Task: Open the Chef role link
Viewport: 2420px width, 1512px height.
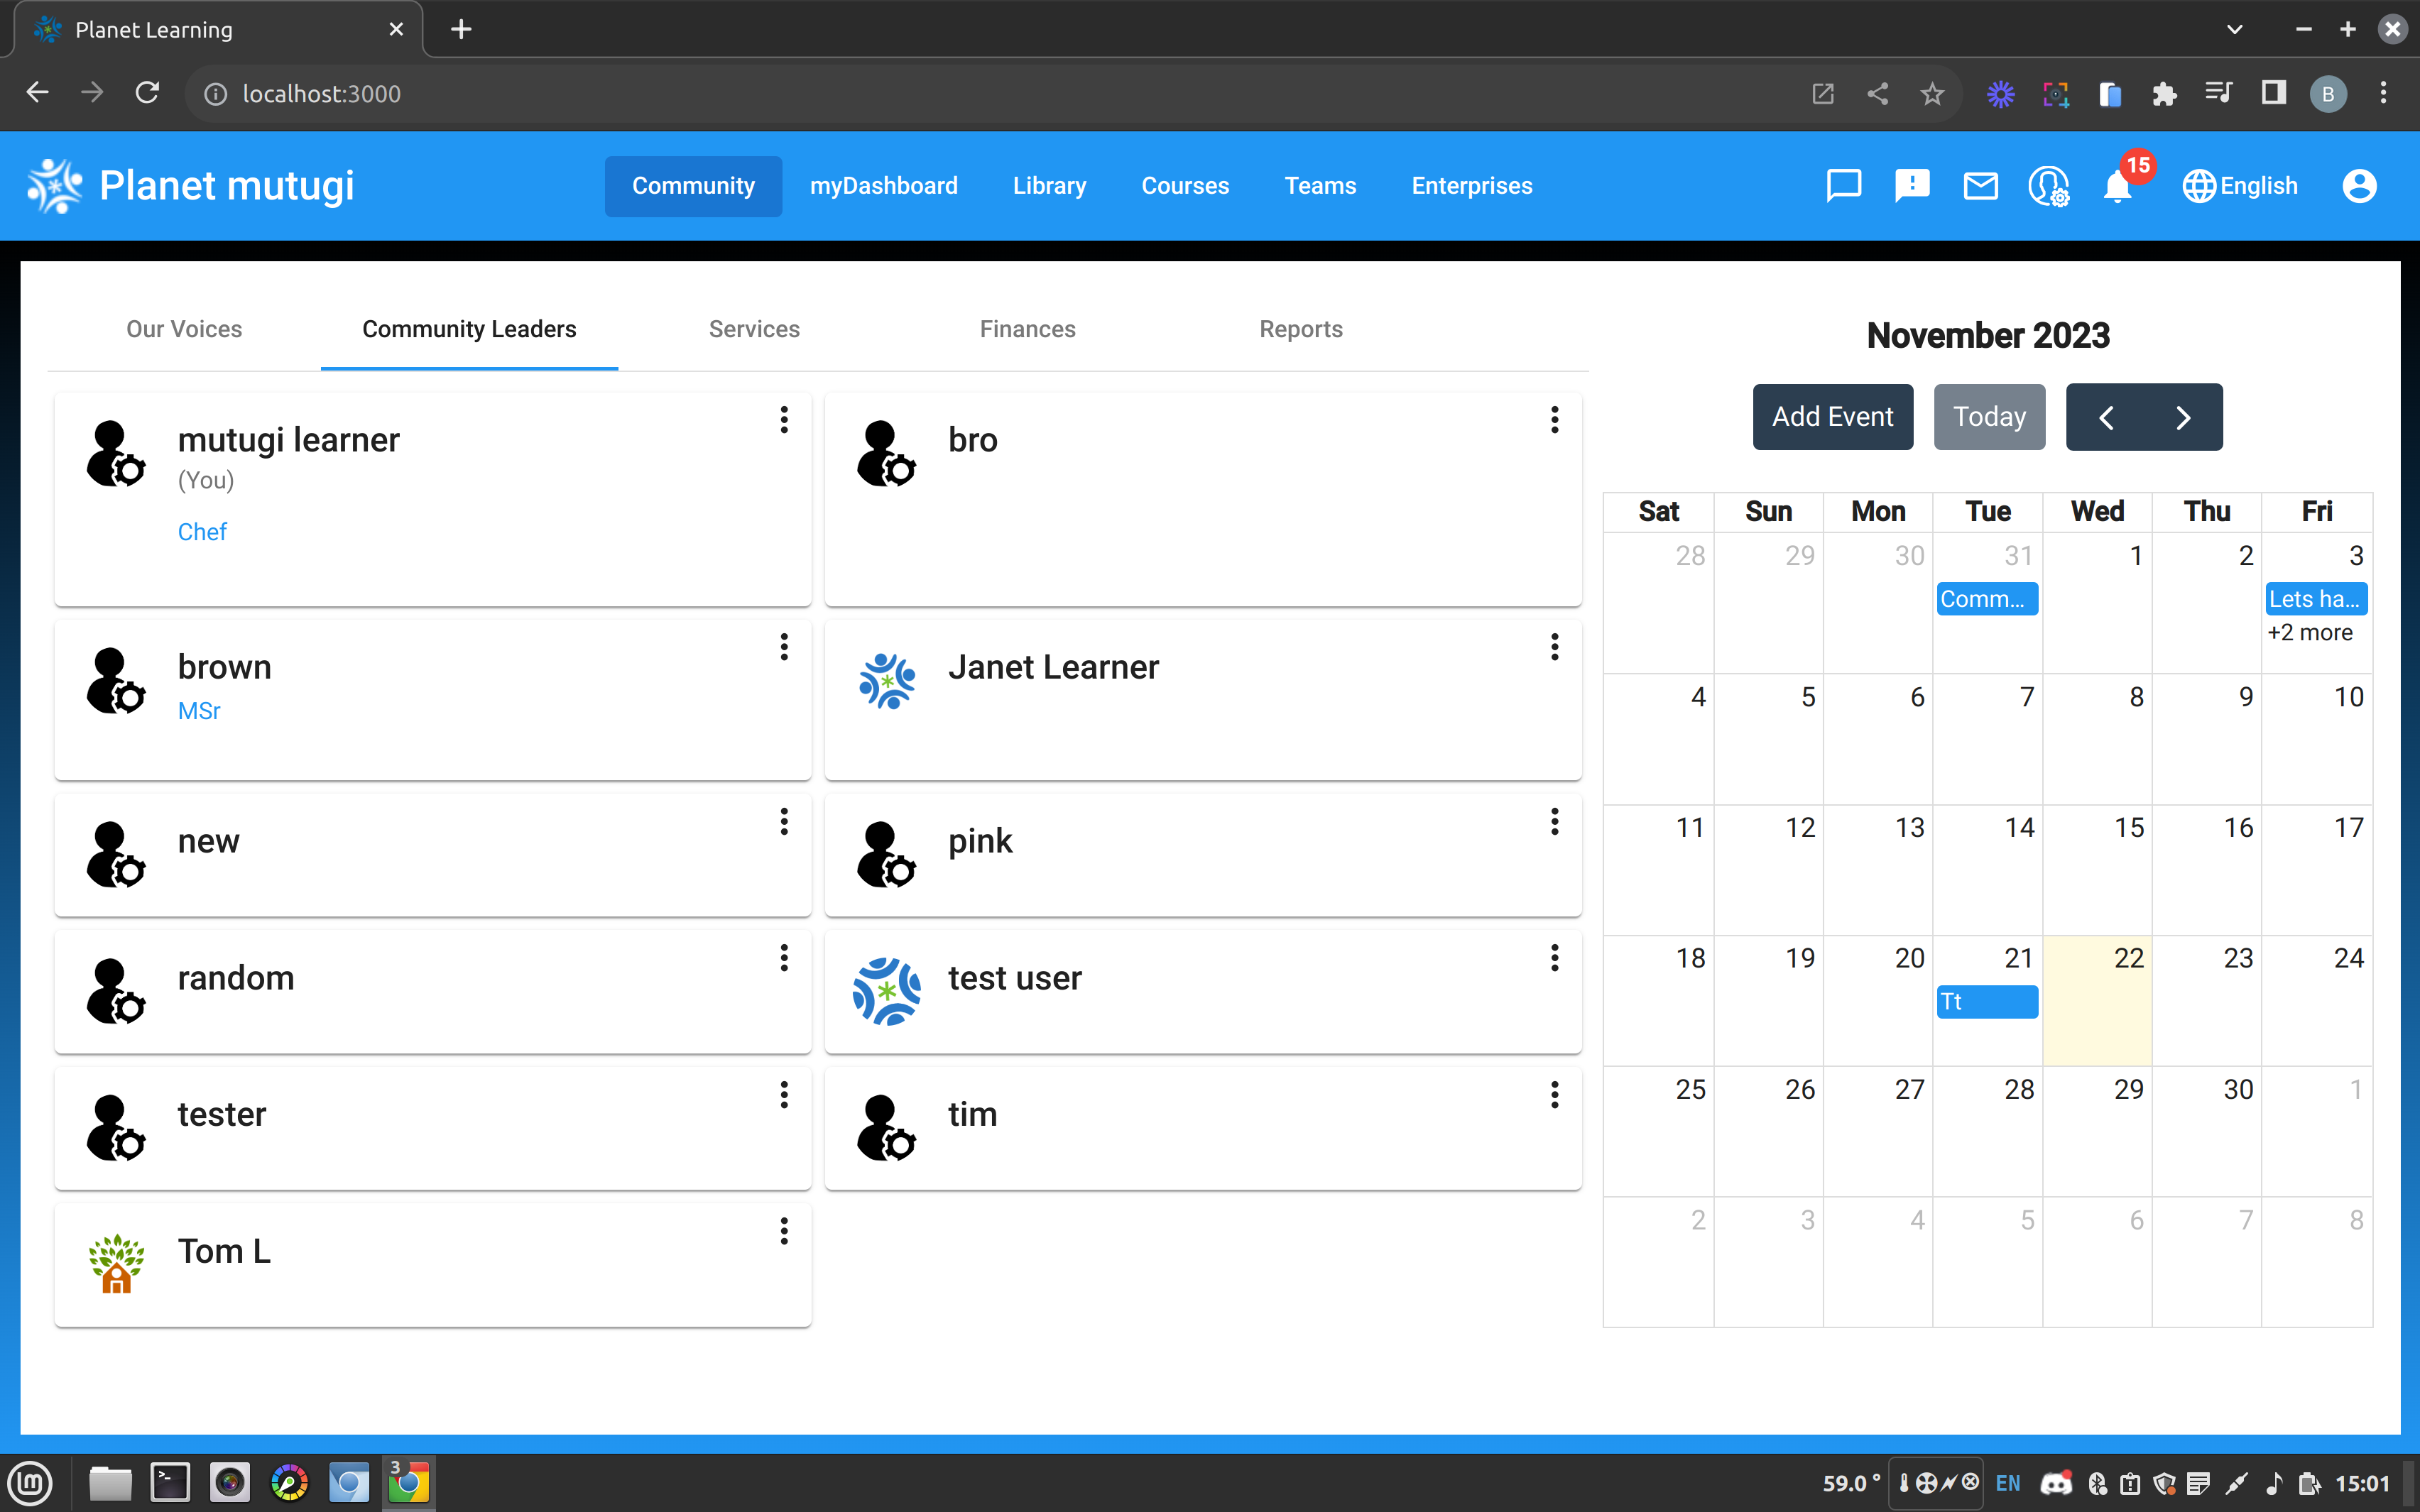Action: [202, 531]
